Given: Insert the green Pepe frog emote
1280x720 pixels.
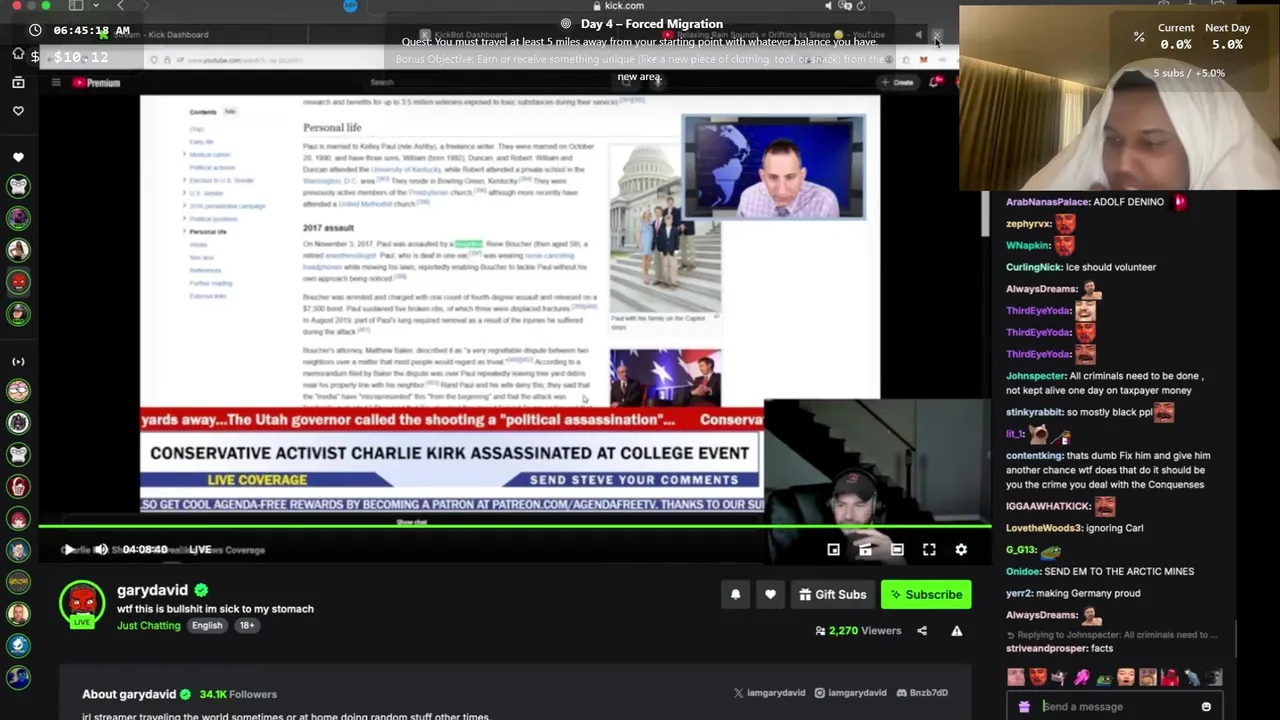Looking at the screenshot, I should point(1104,678).
